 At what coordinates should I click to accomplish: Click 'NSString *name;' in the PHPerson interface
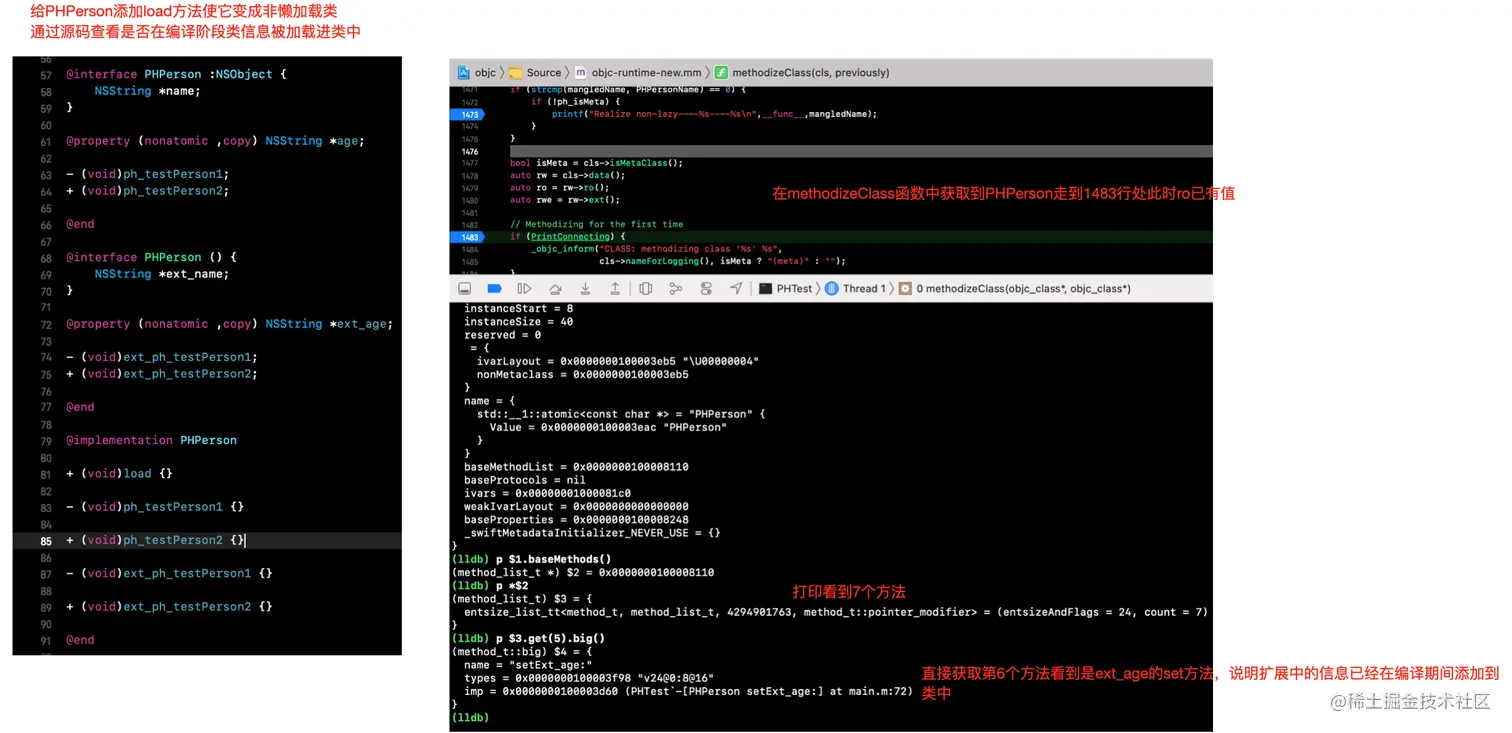click(x=148, y=91)
